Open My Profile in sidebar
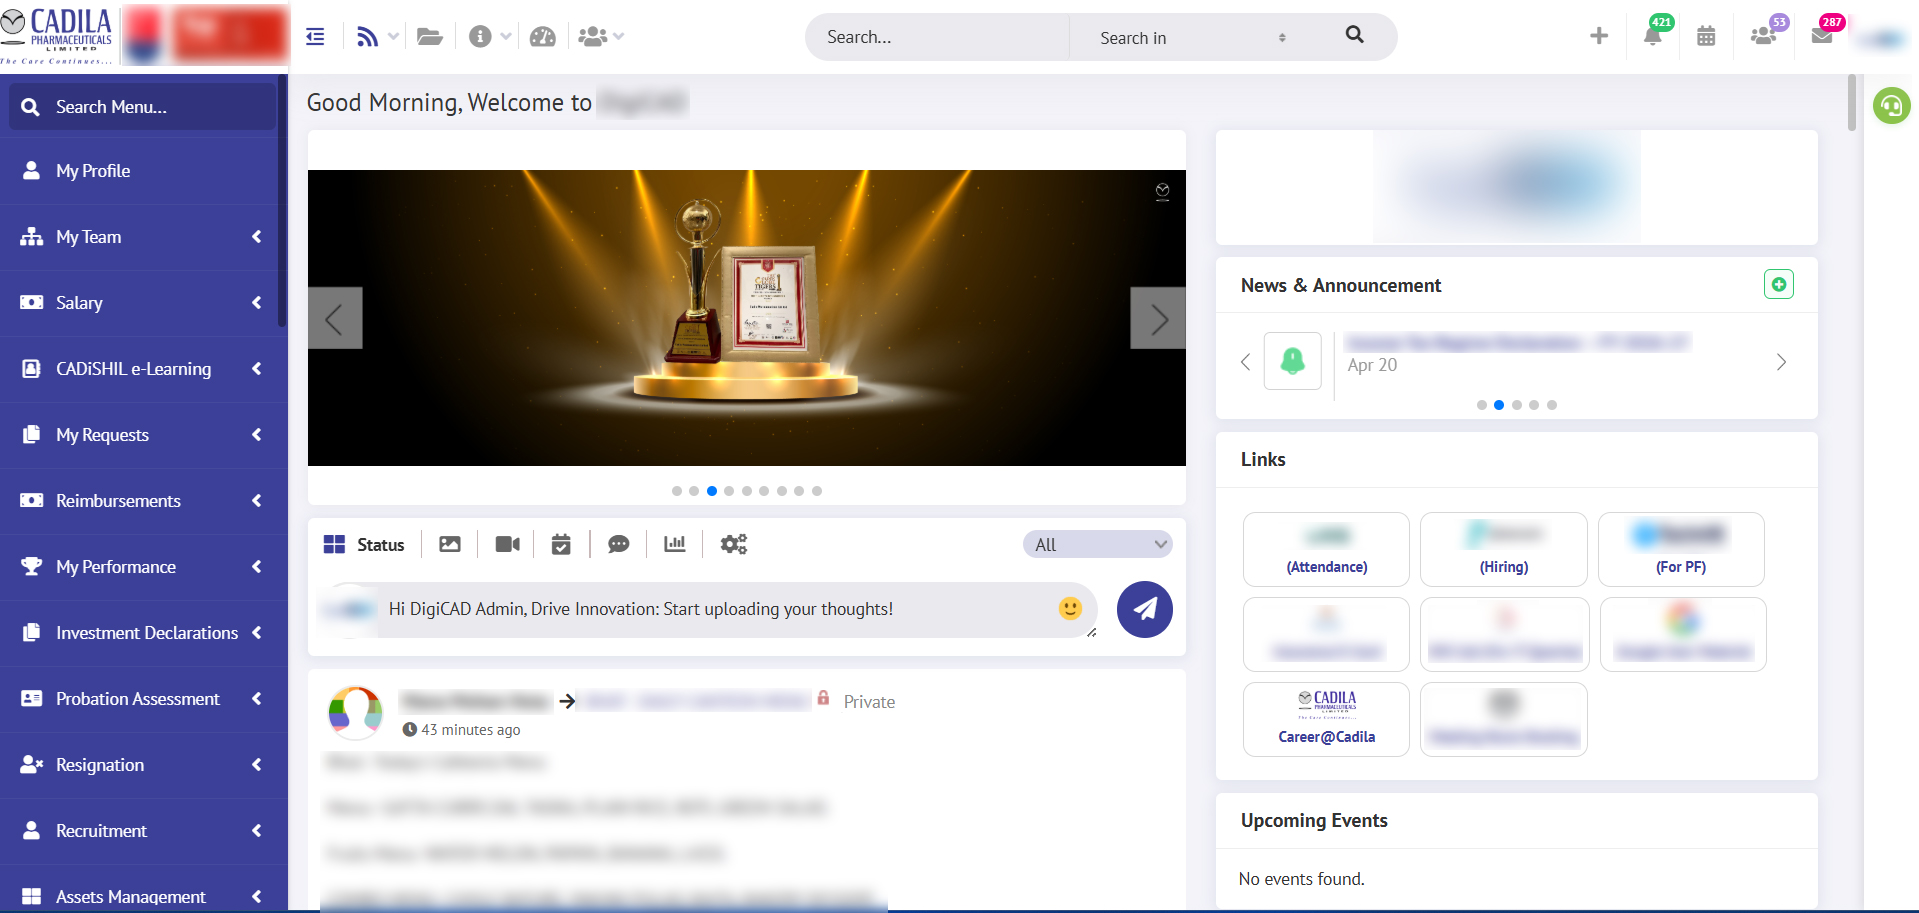This screenshot has height=913, width=1919. pyautogui.click(x=143, y=171)
